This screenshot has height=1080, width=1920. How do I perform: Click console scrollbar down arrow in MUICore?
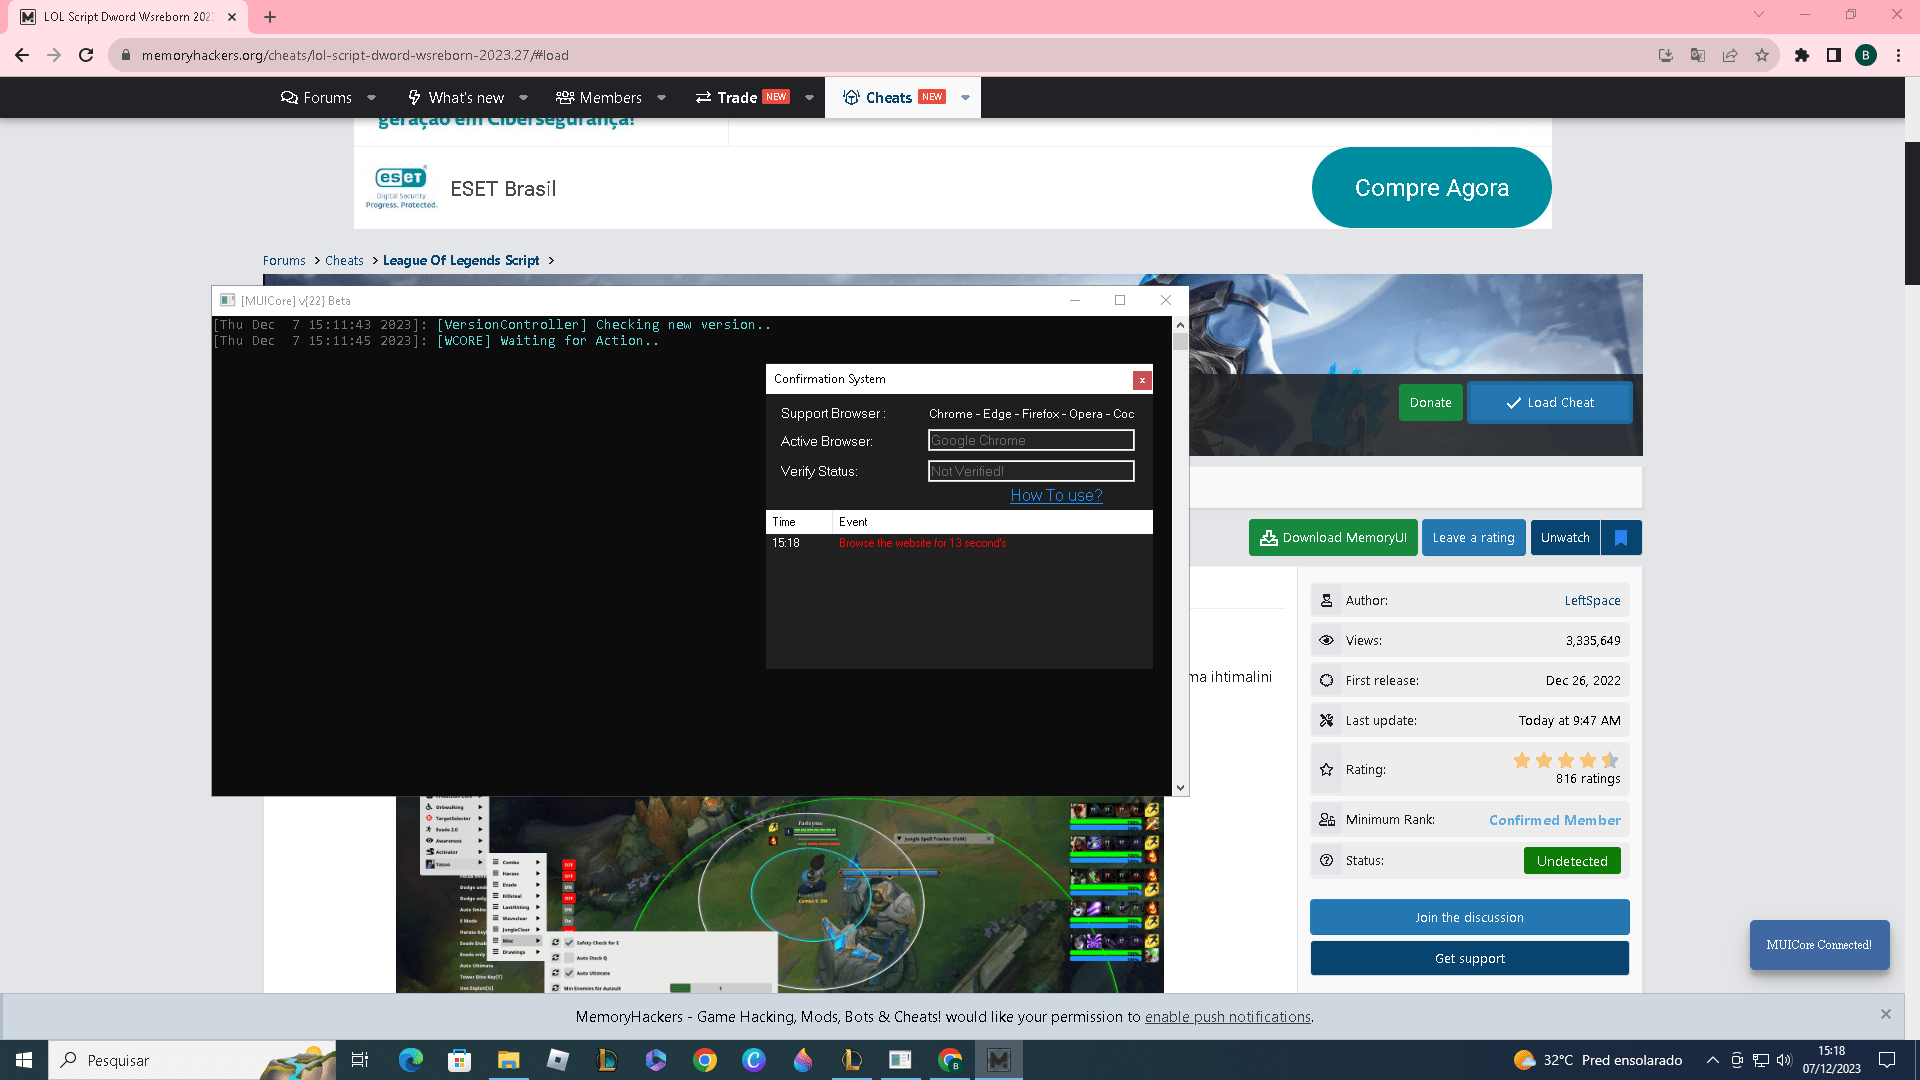(1180, 788)
